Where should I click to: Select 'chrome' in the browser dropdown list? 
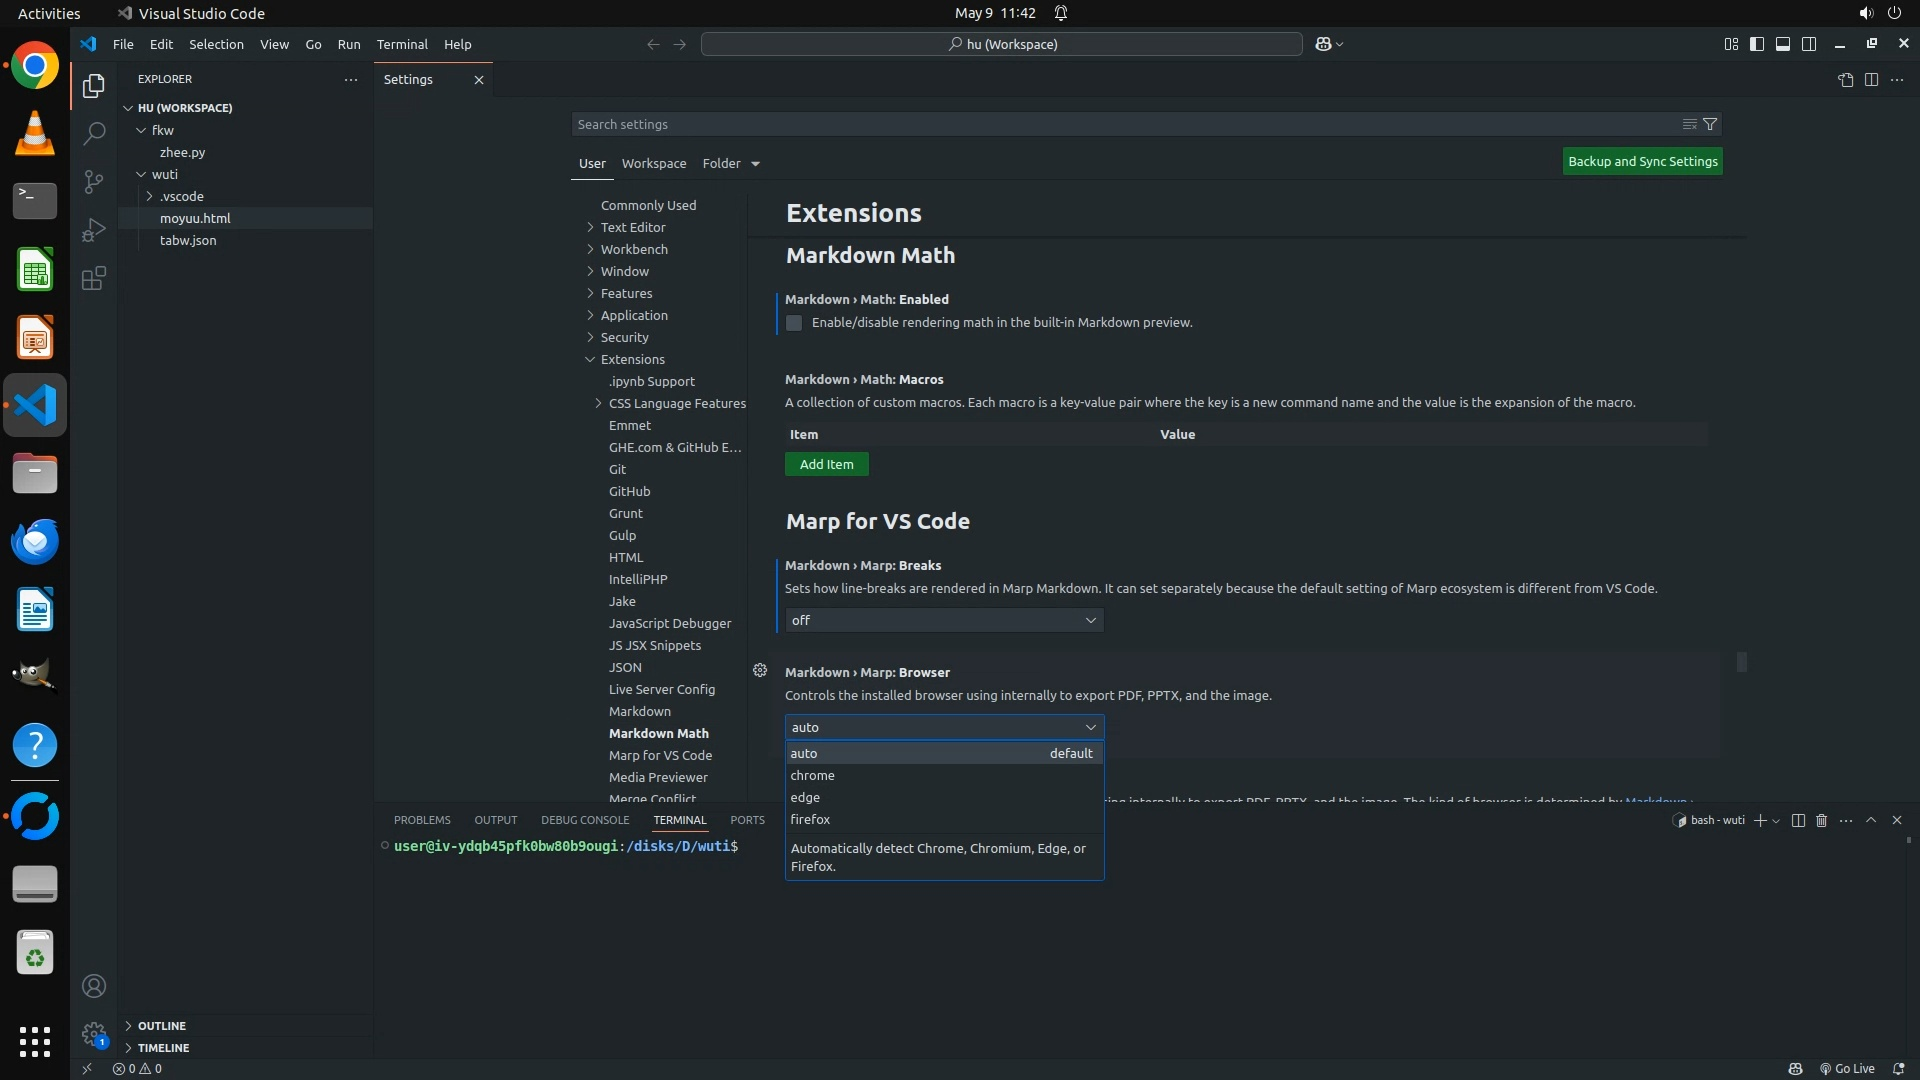tap(813, 775)
